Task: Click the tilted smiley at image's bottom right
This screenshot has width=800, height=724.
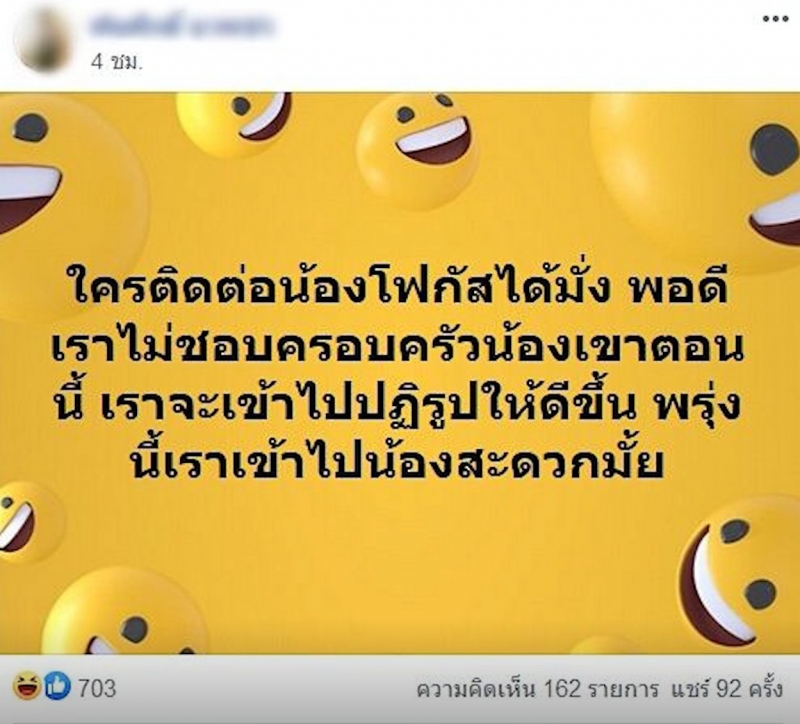Action: click(x=740, y=574)
